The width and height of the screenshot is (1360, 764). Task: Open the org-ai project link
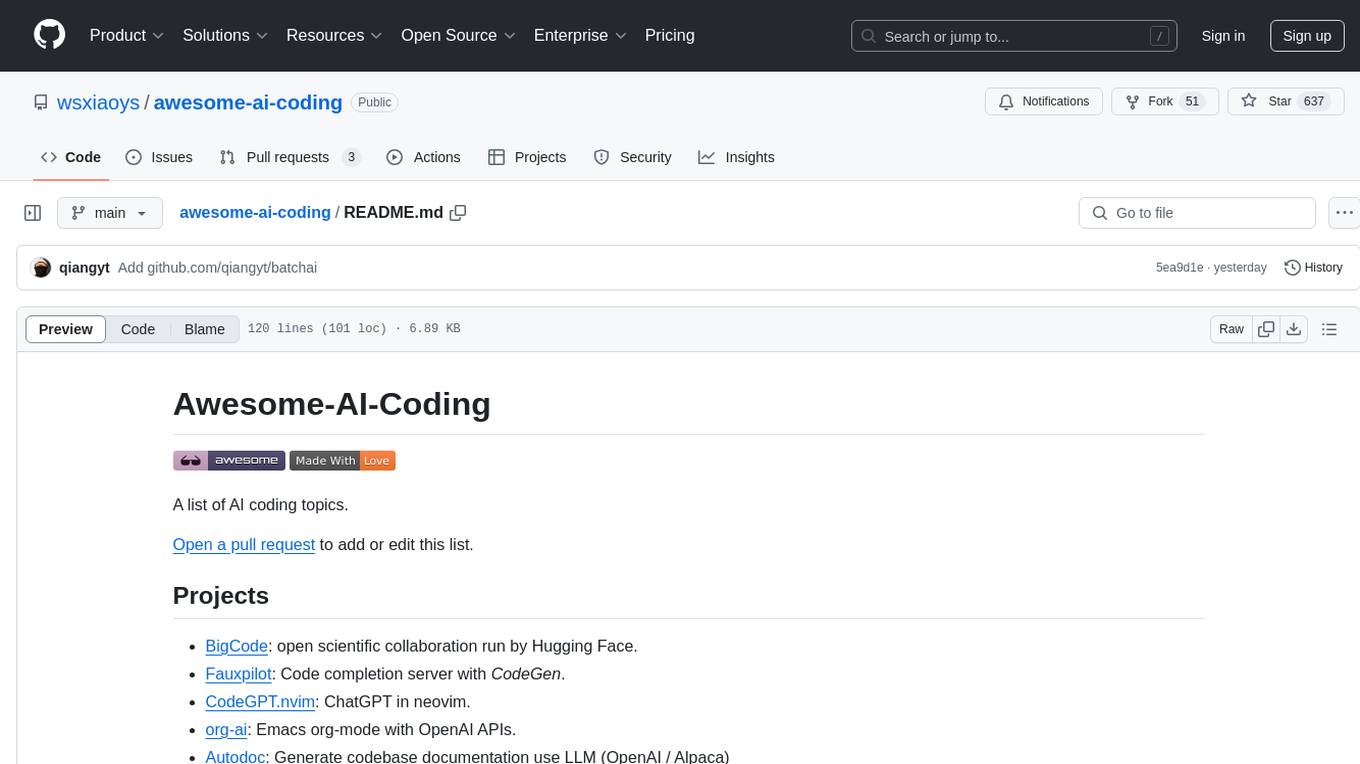(x=226, y=730)
